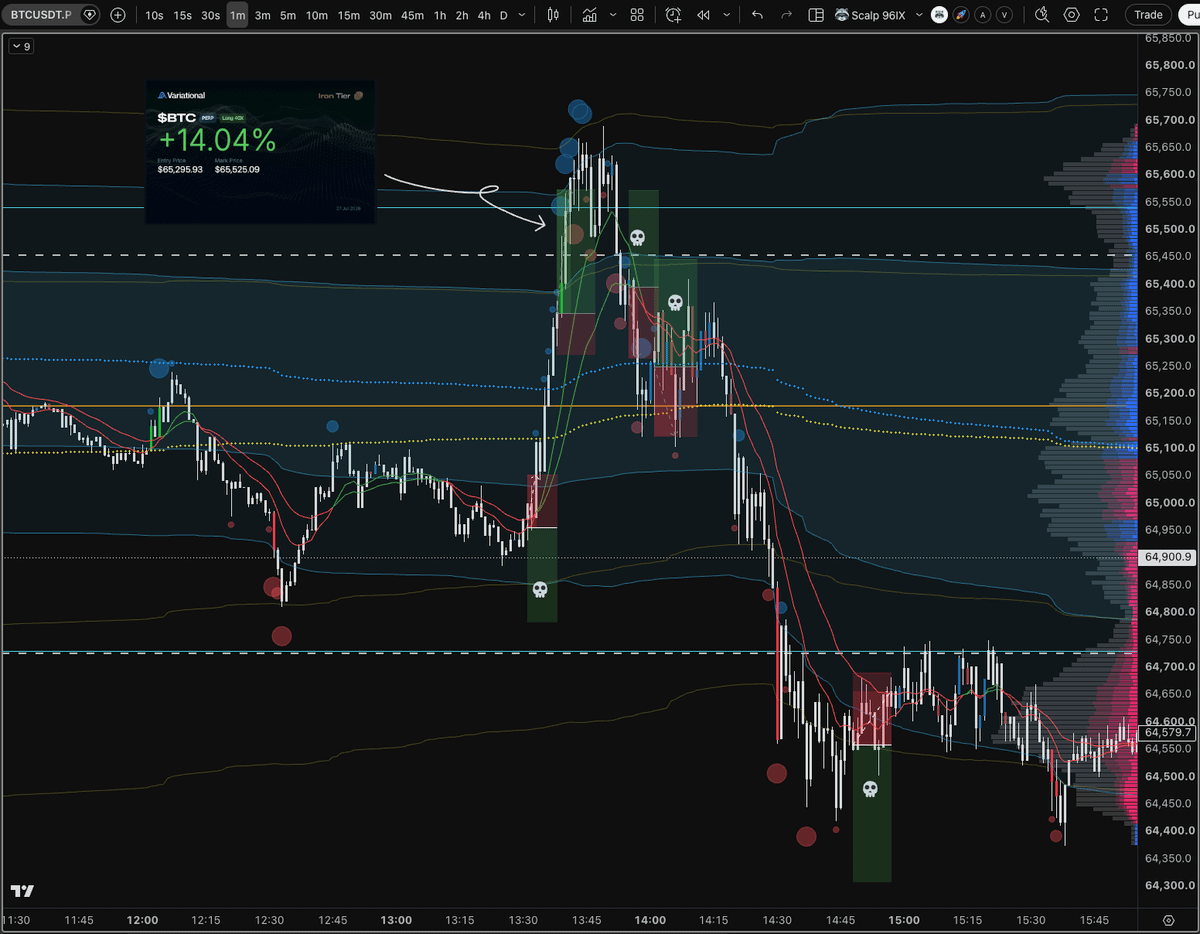Expand the Scalp 96IX layout dropdown arrow
This screenshot has width=1200, height=934.
(x=918, y=15)
